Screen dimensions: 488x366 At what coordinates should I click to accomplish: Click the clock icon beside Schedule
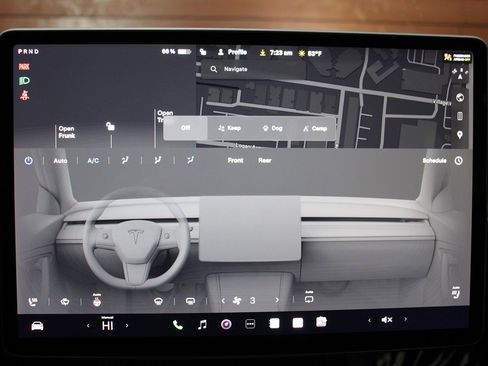tap(459, 161)
